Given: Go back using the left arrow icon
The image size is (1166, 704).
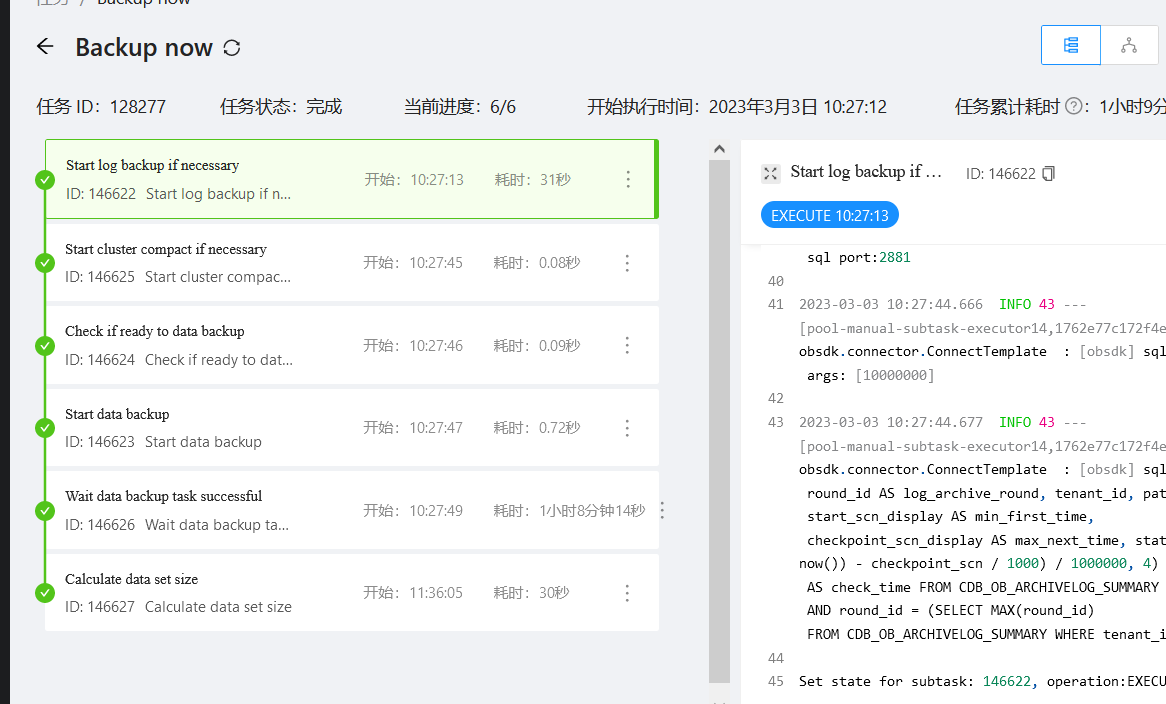Looking at the screenshot, I should click(45, 47).
